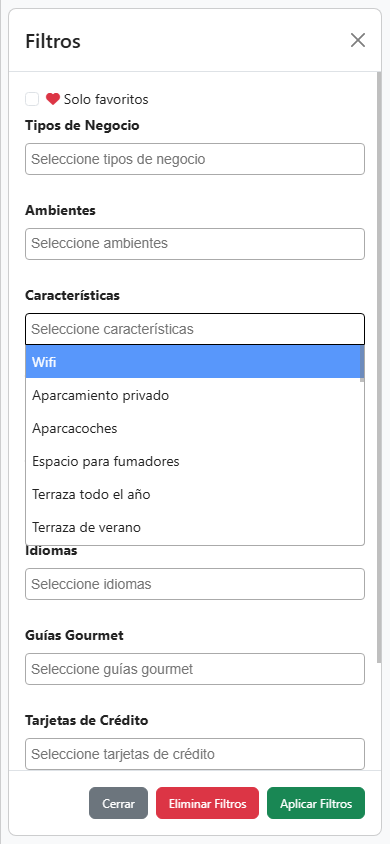Screen dimensions: 390x844
Task: Click the red heart favorites icon
Action: (x=53, y=99)
